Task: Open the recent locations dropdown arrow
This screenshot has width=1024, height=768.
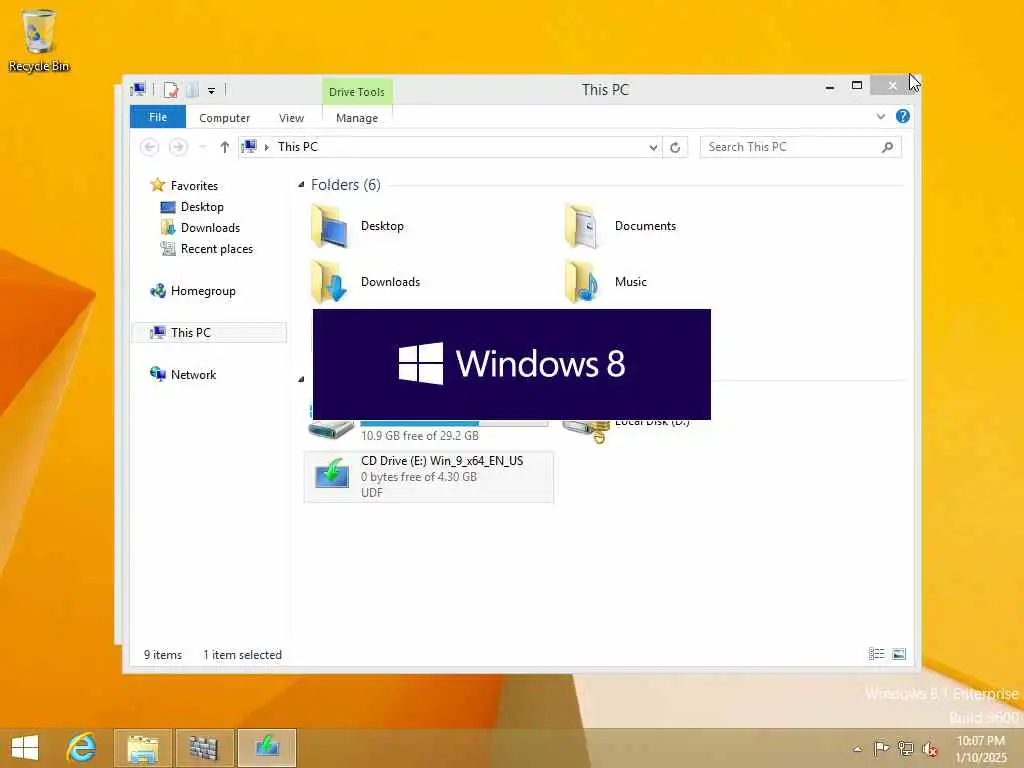Action: [x=203, y=147]
